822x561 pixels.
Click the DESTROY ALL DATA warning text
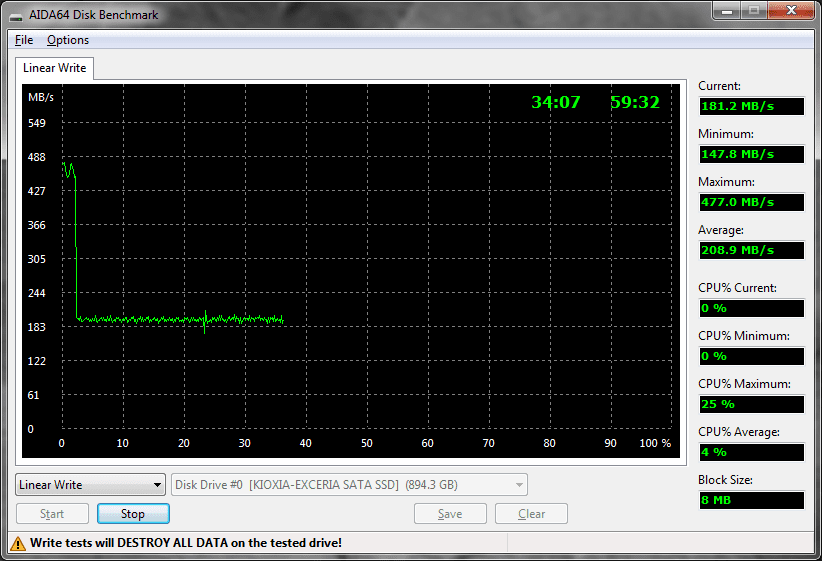pyautogui.click(x=186, y=543)
